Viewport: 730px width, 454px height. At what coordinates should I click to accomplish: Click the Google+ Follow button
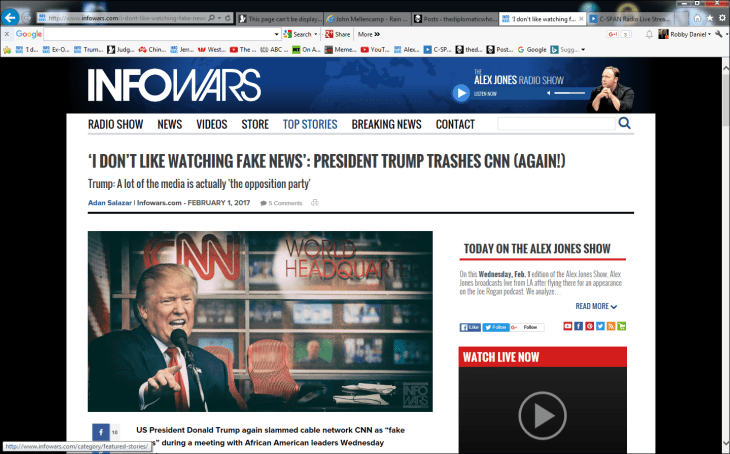pos(527,327)
